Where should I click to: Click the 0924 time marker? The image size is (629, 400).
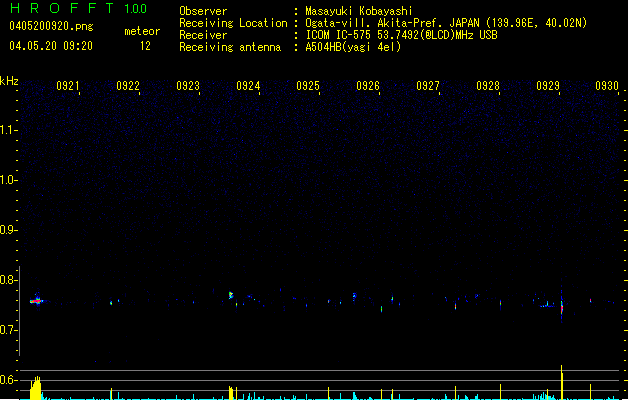(x=248, y=86)
